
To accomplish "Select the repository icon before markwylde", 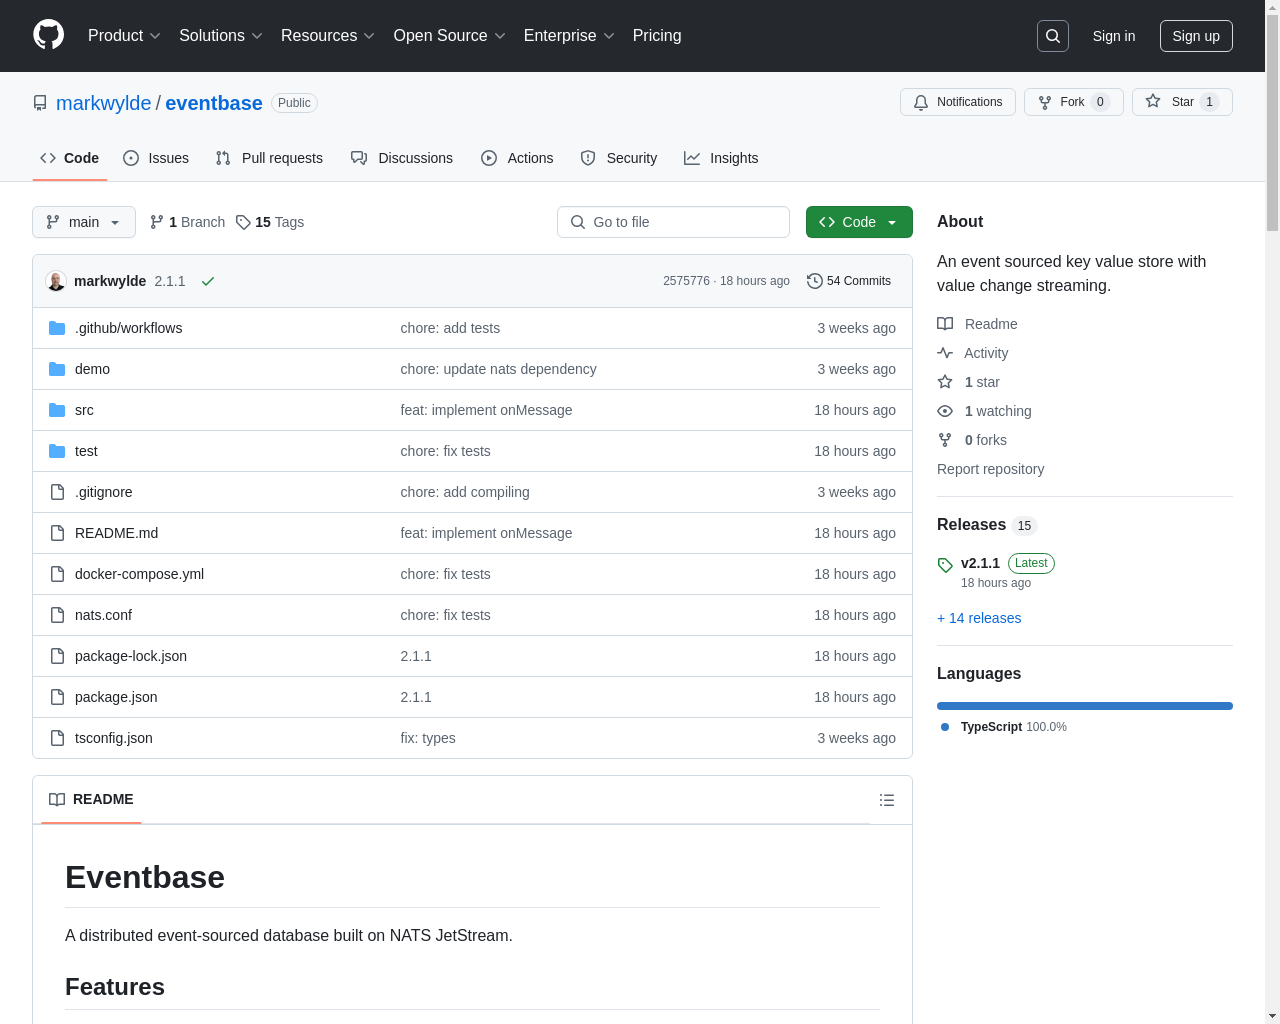I will coord(40,103).
